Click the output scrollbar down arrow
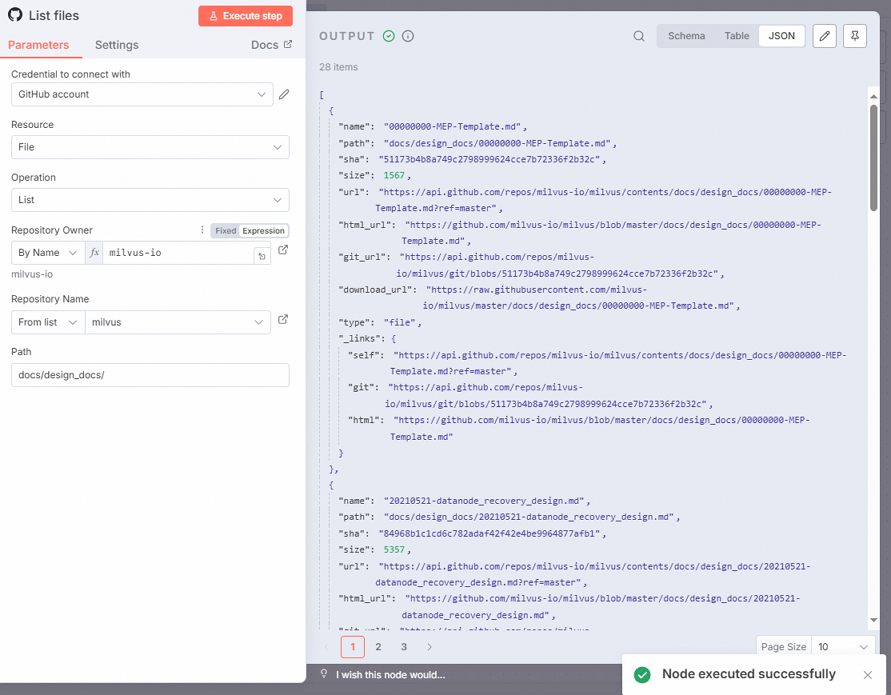The height and width of the screenshot is (695, 891). click(873, 620)
